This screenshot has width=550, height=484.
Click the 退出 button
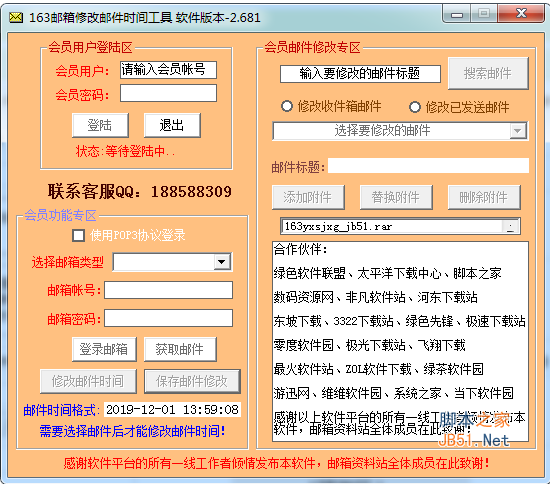tap(172, 125)
